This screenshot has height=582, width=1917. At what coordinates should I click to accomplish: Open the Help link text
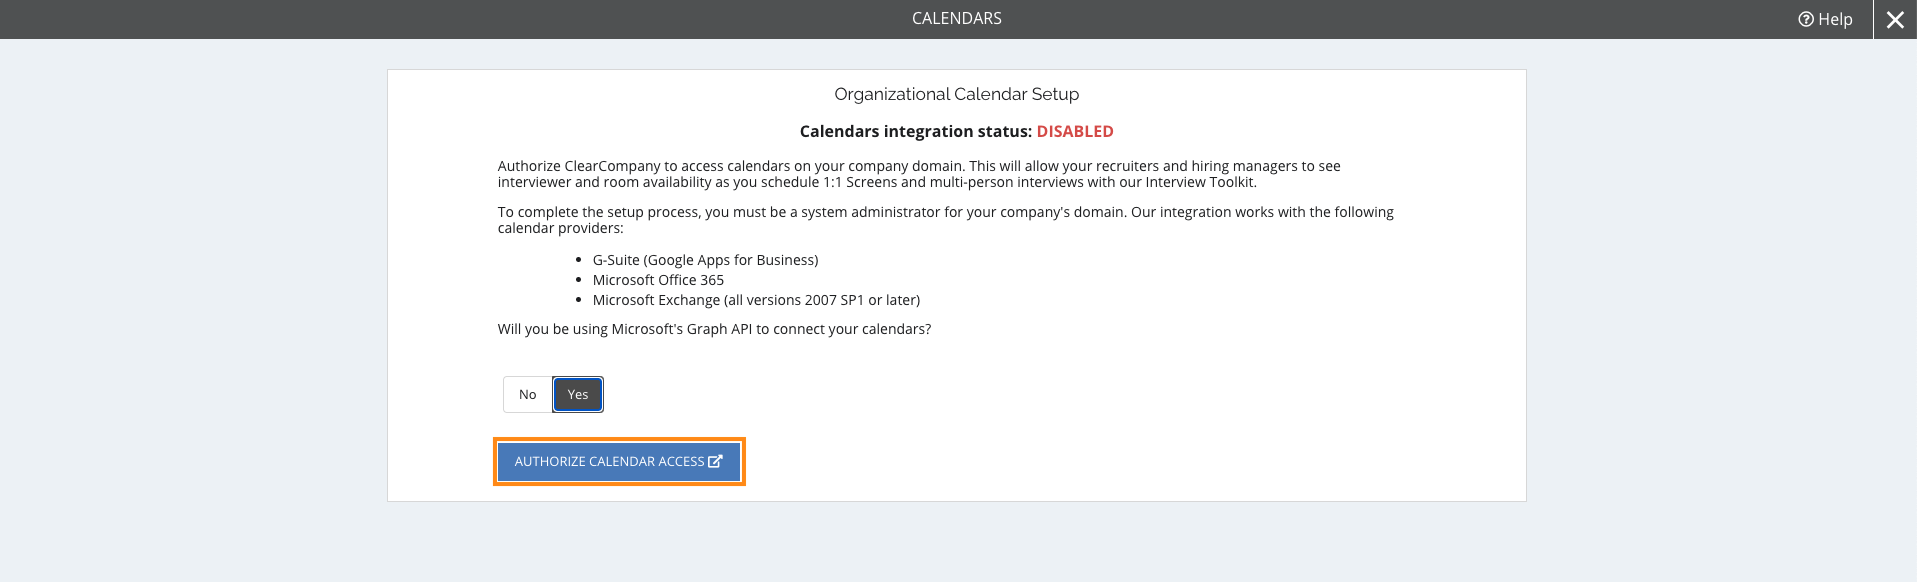pyautogui.click(x=1835, y=19)
